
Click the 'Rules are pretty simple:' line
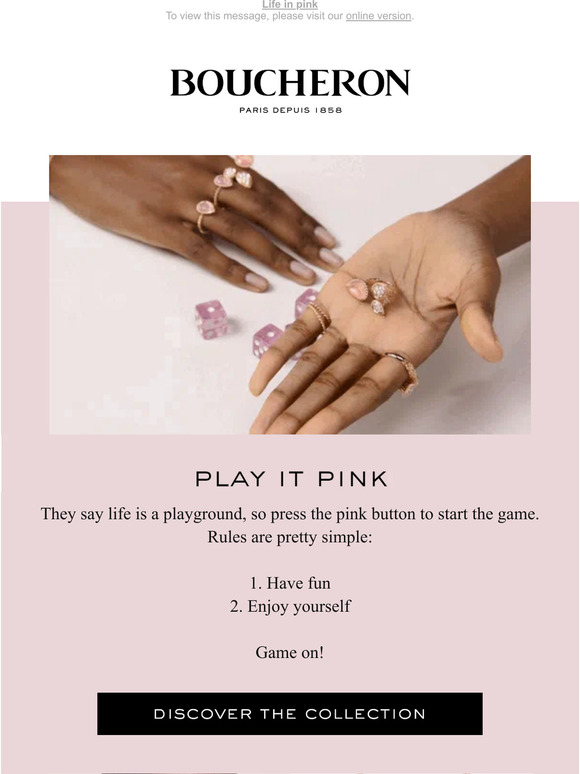pos(290,537)
